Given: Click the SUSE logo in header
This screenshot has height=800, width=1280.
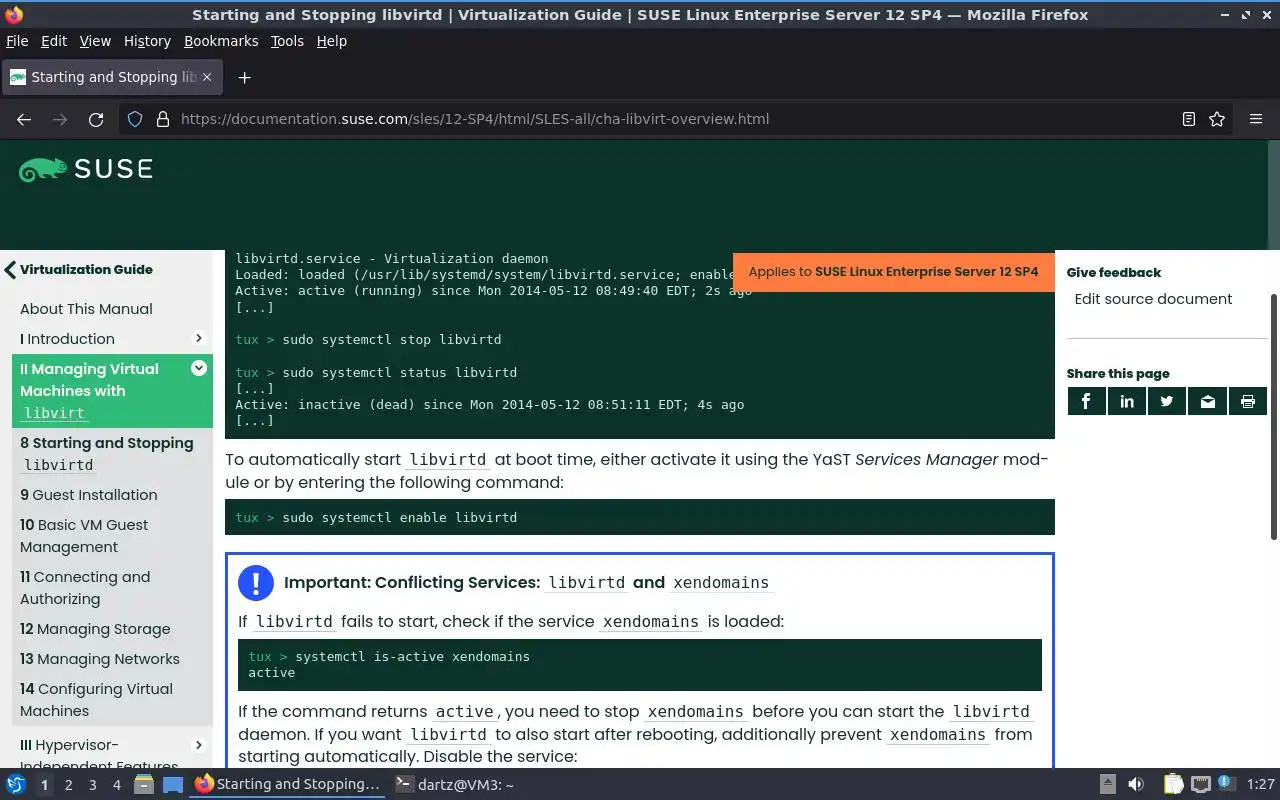Looking at the screenshot, I should [86, 170].
